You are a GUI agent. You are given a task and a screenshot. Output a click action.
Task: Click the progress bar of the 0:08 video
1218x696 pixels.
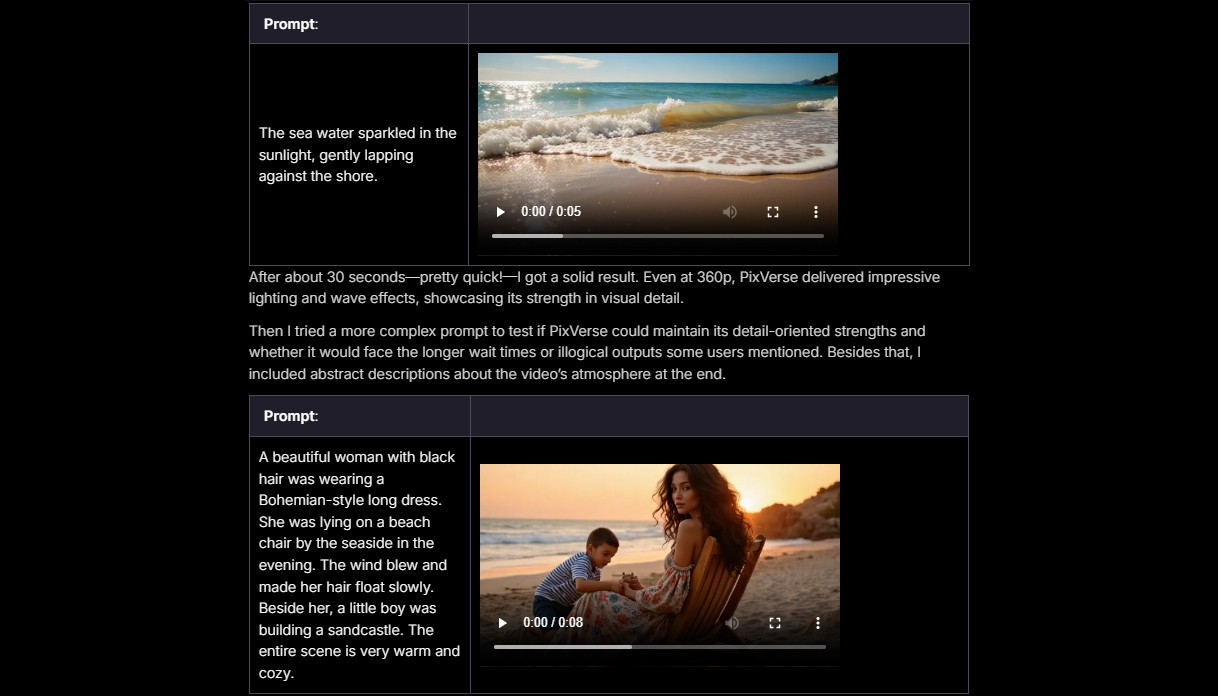pyautogui.click(x=659, y=647)
